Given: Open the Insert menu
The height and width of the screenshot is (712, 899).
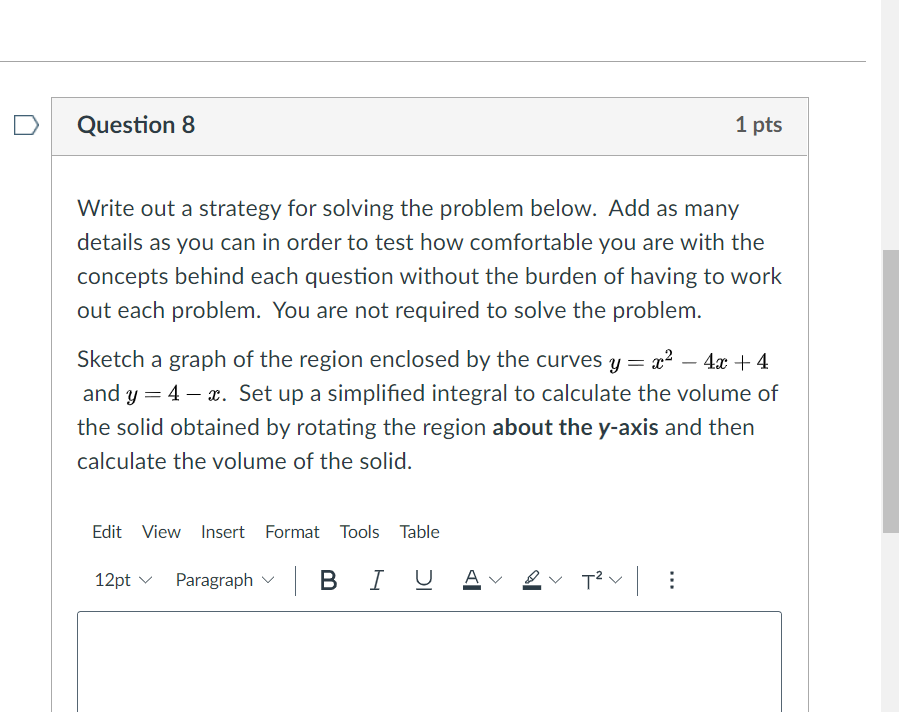Looking at the screenshot, I should (222, 532).
